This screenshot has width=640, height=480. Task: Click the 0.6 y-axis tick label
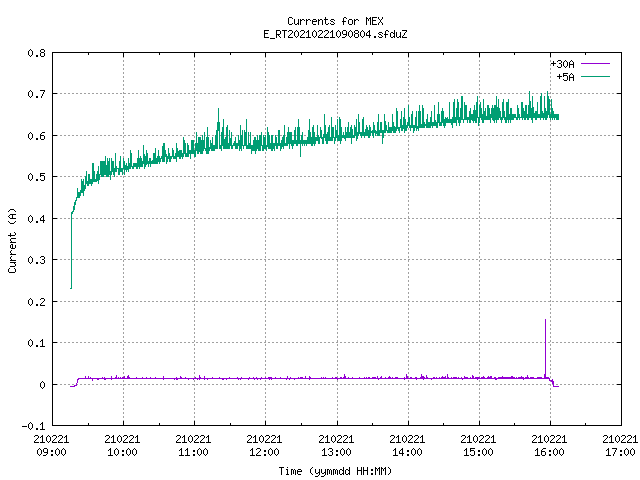click(36, 136)
